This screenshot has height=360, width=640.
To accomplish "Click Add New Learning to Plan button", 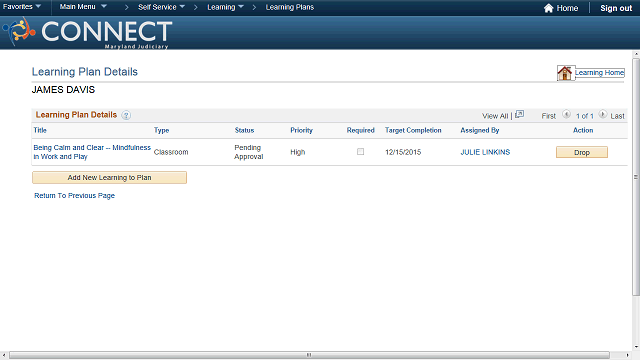I will click(109, 178).
